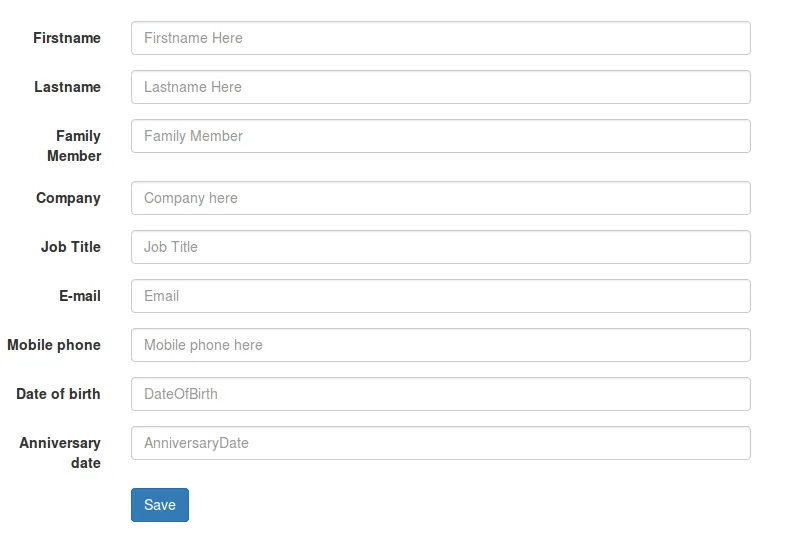
Task: Click the Family Member label
Action: coord(75,146)
